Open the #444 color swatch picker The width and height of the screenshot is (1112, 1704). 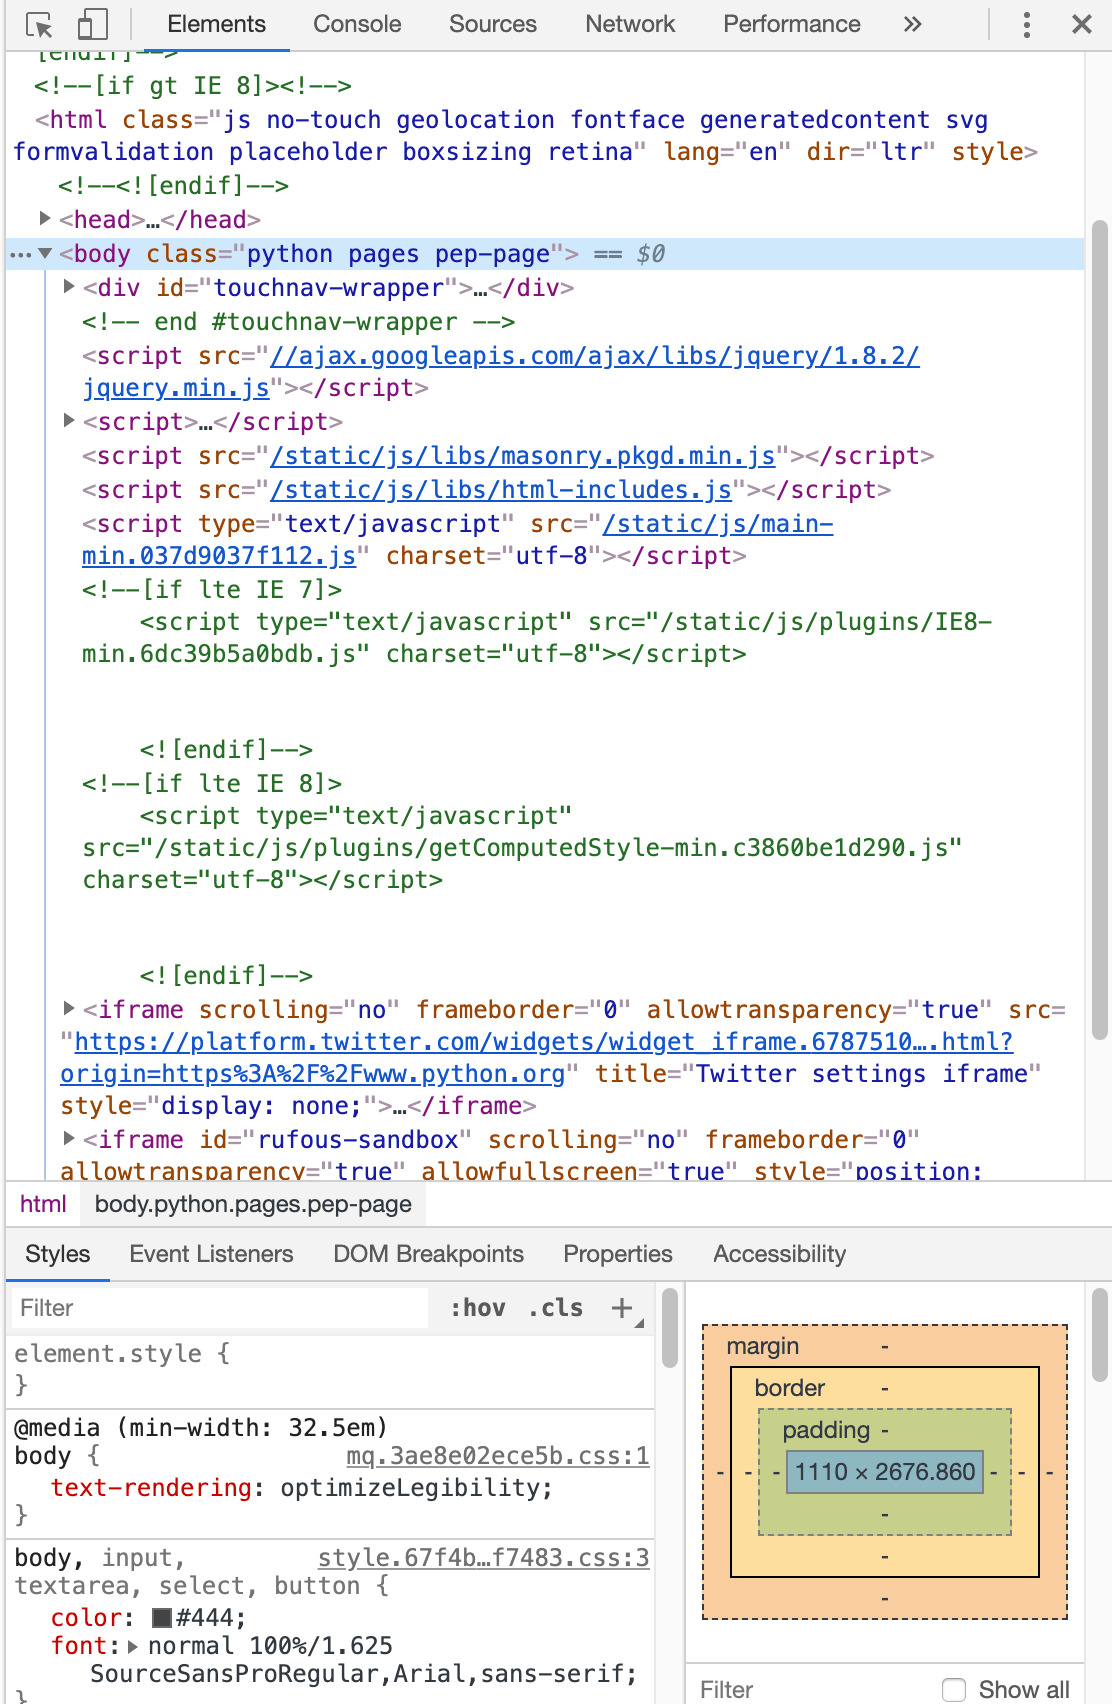pyautogui.click(x=162, y=1618)
